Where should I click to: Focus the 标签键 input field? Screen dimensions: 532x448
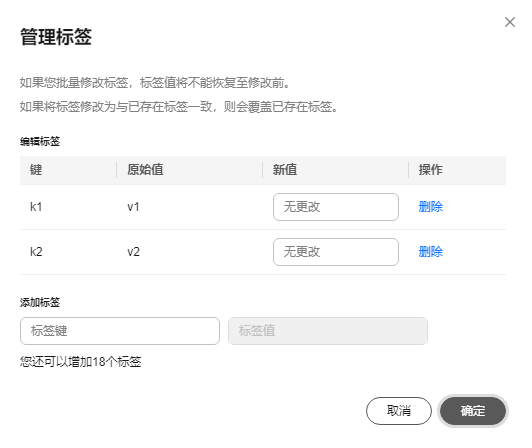(x=120, y=331)
